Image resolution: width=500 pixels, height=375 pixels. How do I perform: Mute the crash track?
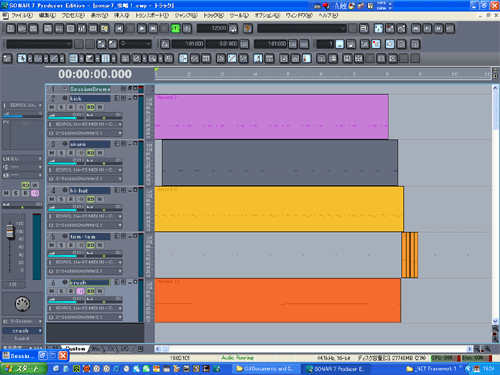[x=52, y=291]
